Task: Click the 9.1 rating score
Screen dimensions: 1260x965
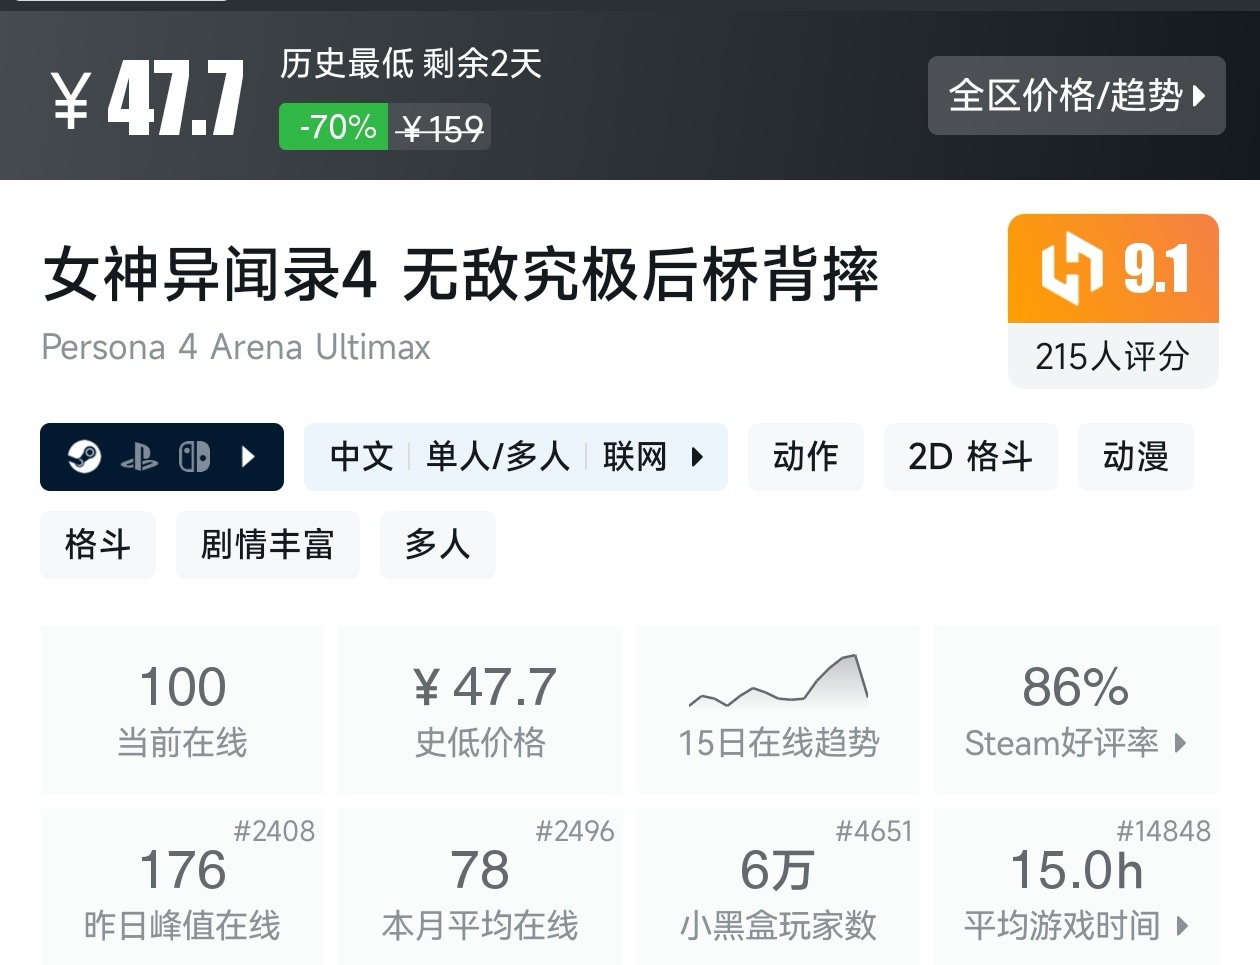Action: click(x=1156, y=269)
